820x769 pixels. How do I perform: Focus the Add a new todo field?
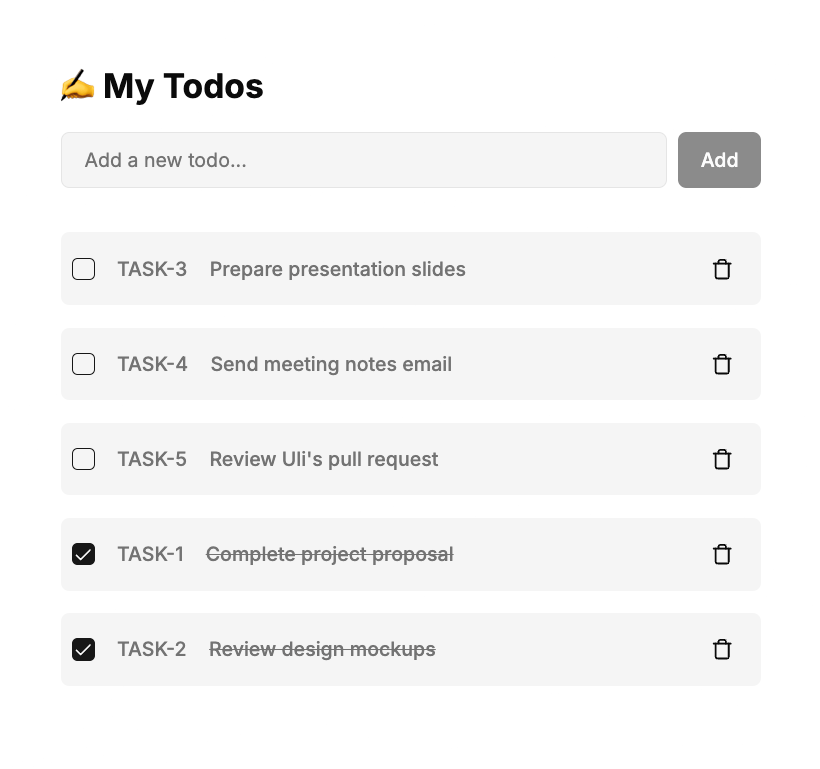click(364, 160)
